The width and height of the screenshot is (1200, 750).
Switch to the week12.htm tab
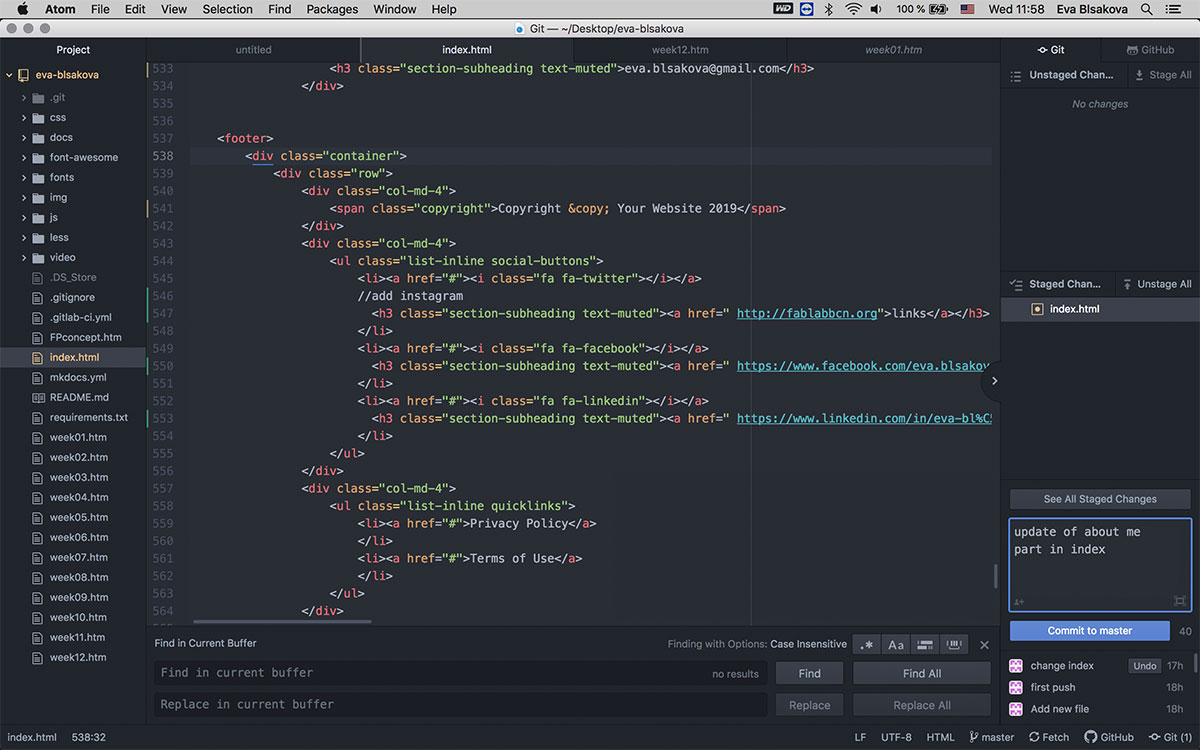680,50
